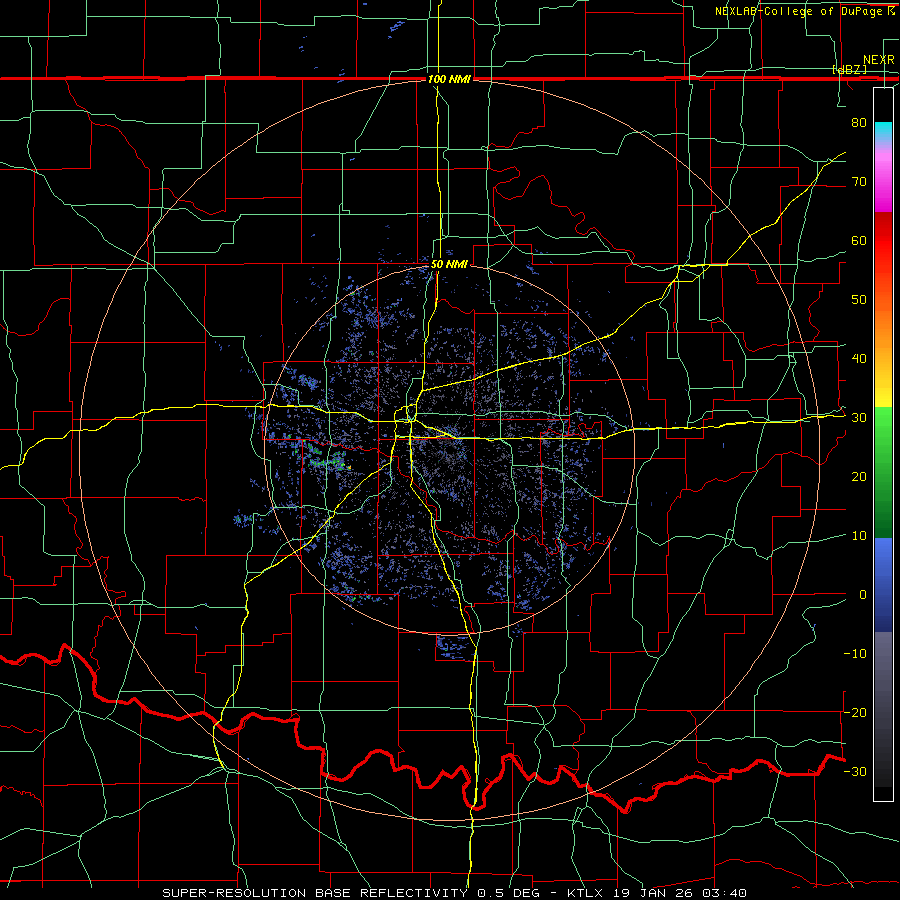Click the 40 value on dBZ scale
Viewport: 900px width, 900px height.
[x=859, y=359]
